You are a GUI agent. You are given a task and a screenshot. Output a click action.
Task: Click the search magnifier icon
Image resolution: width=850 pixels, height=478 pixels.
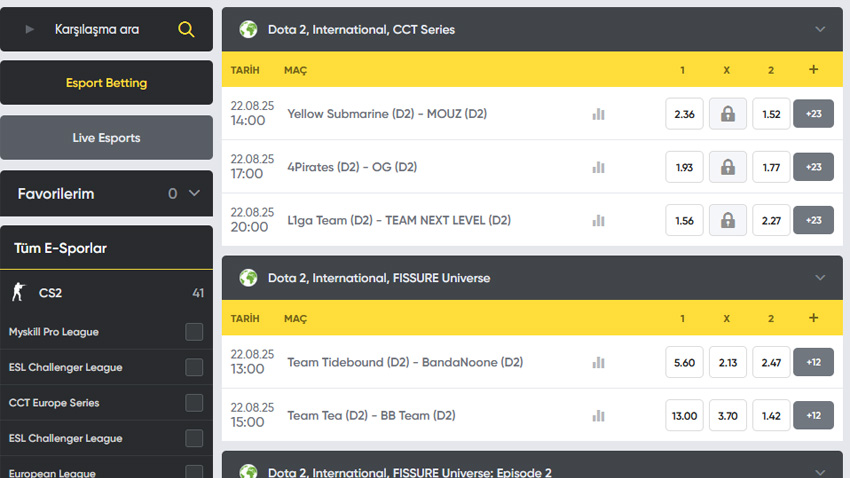point(186,30)
